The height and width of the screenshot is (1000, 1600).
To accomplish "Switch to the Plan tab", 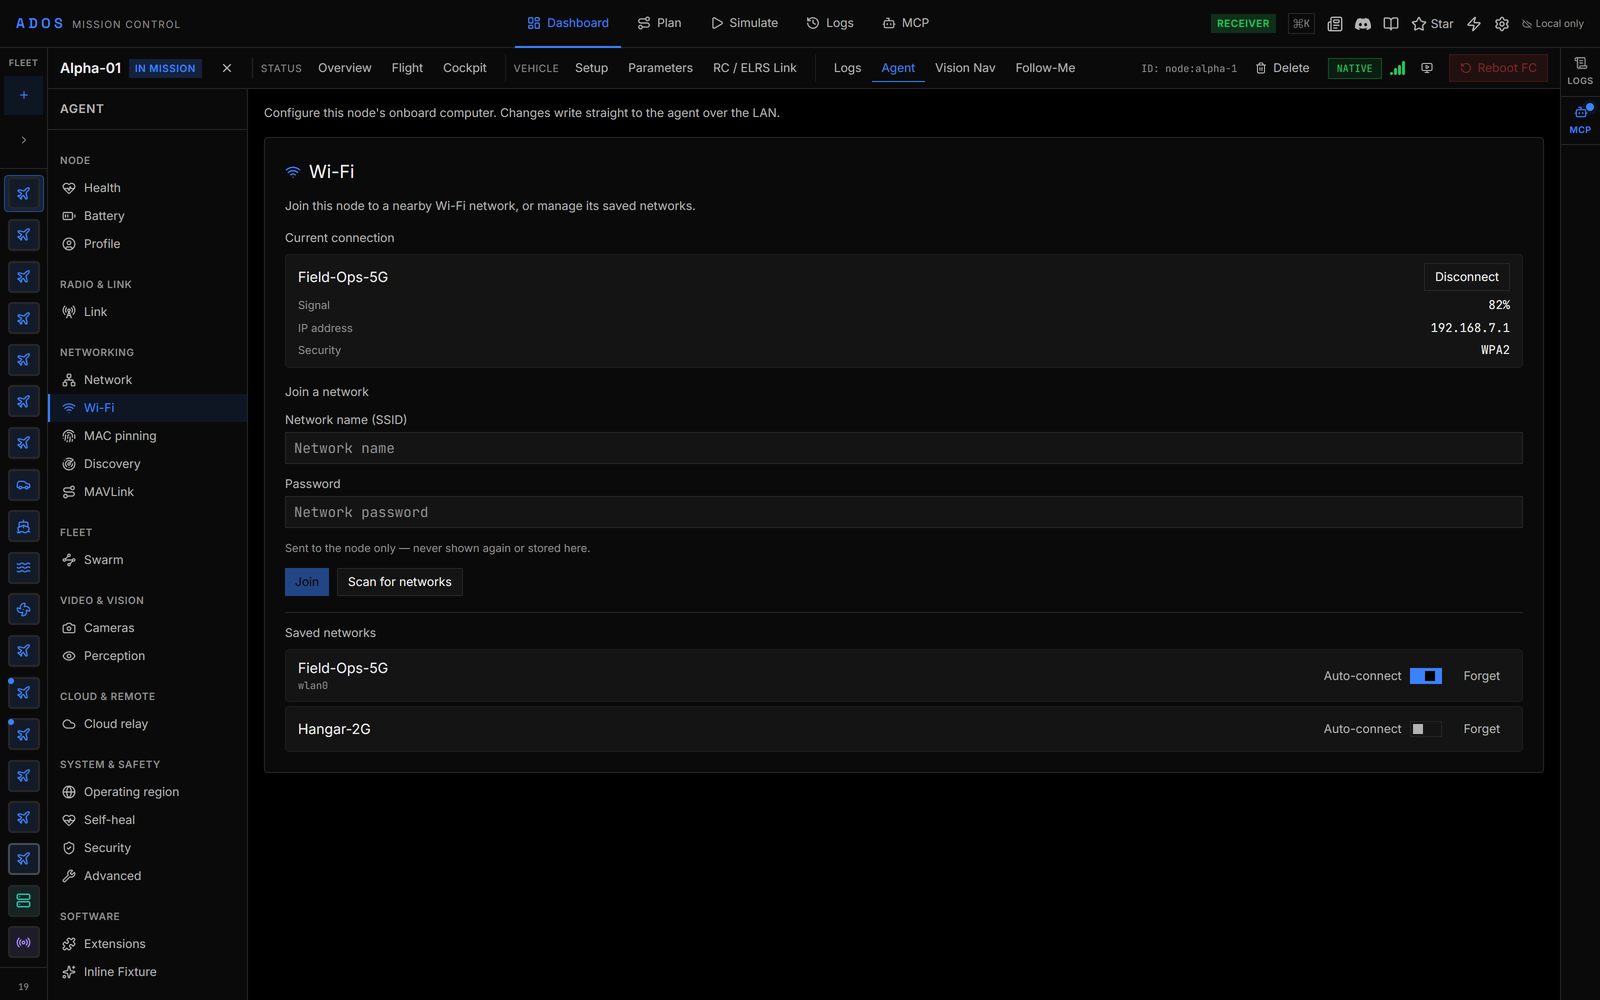I will tap(659, 23).
